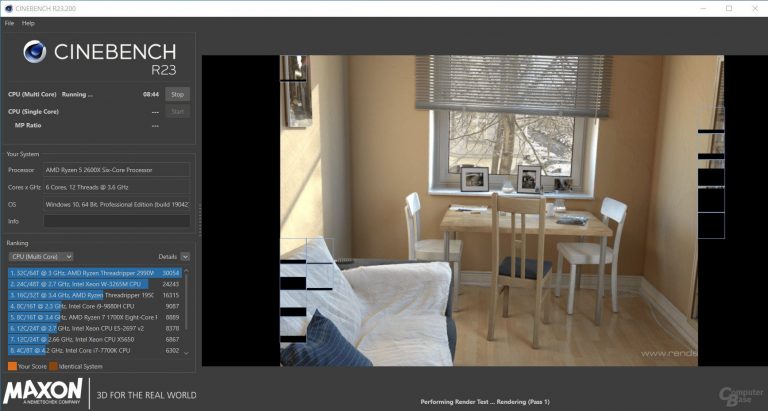Screen dimensions: 768x411
Task: Select ranking entry 5 AMD Ryzen 7 1700X
Action: [x=95, y=317]
